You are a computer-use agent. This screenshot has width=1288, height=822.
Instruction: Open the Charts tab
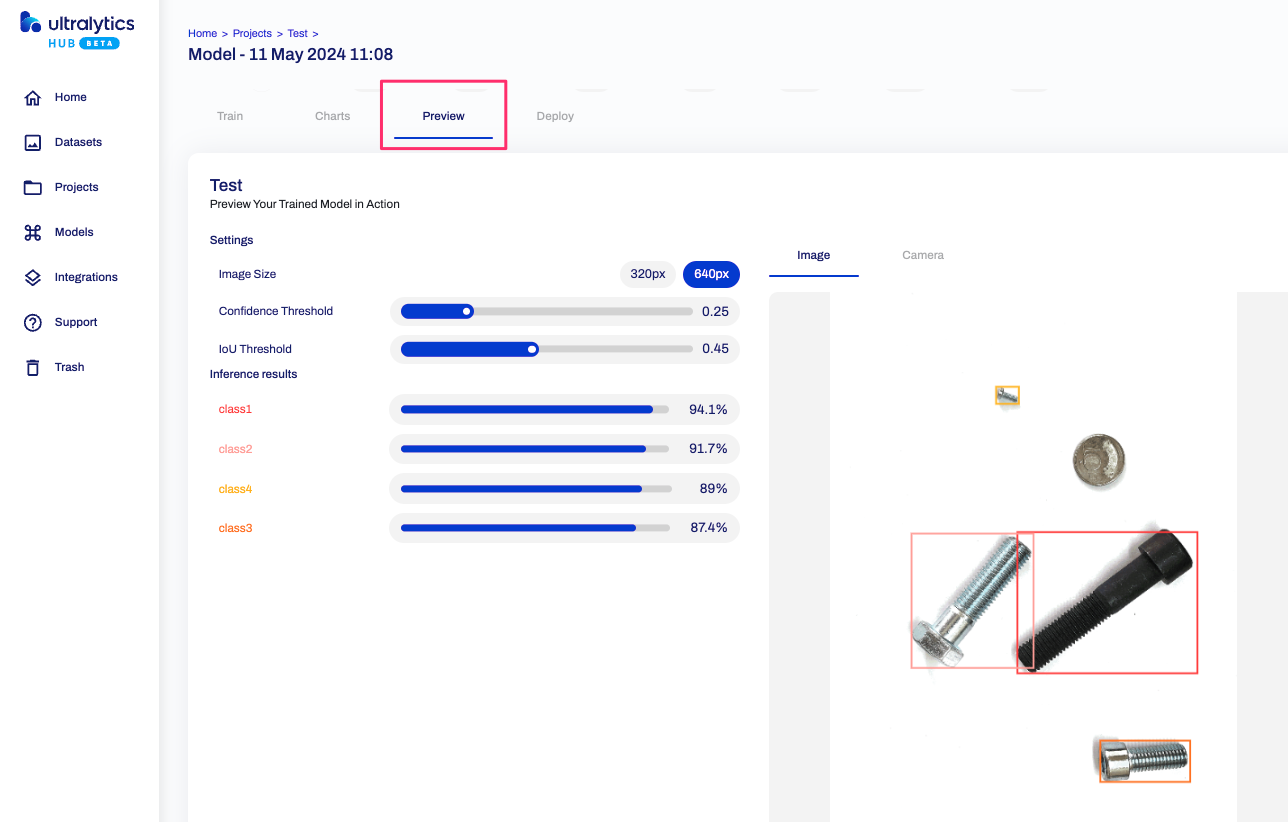(x=332, y=116)
